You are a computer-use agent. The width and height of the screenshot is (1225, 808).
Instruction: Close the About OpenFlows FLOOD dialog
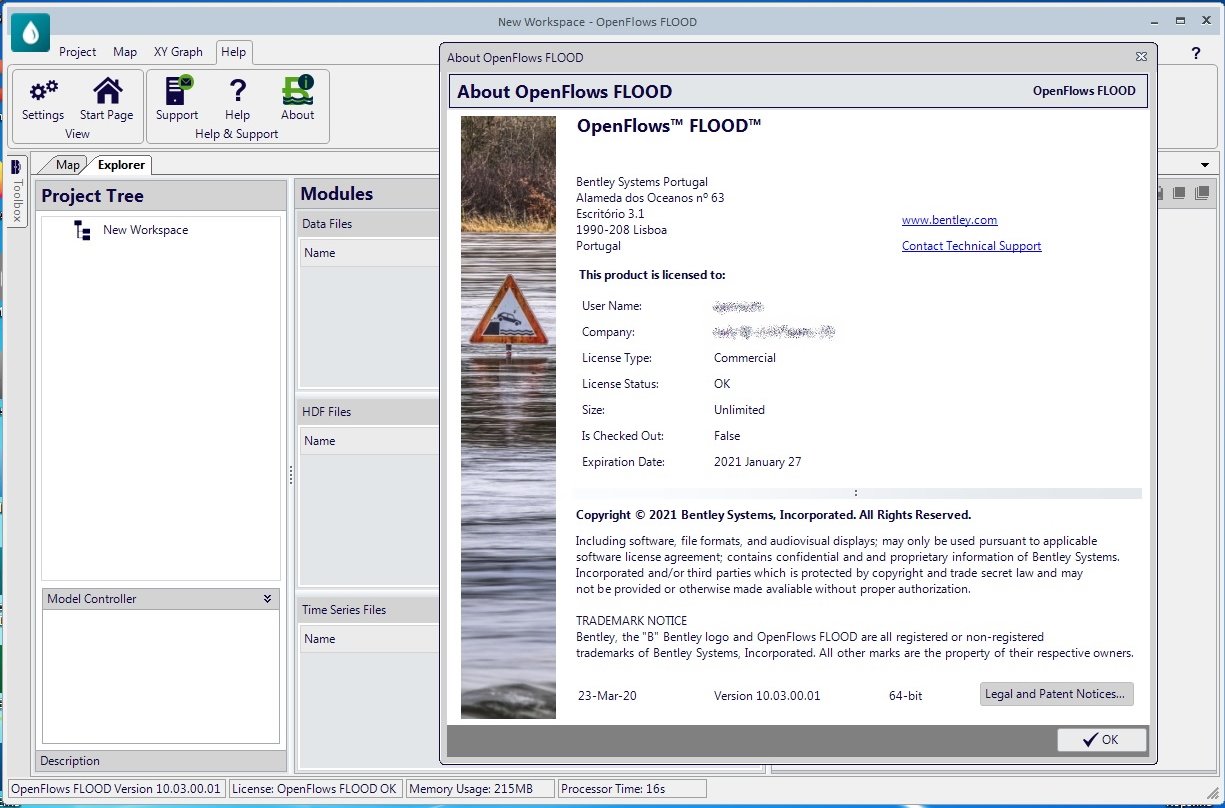[x=1141, y=58]
